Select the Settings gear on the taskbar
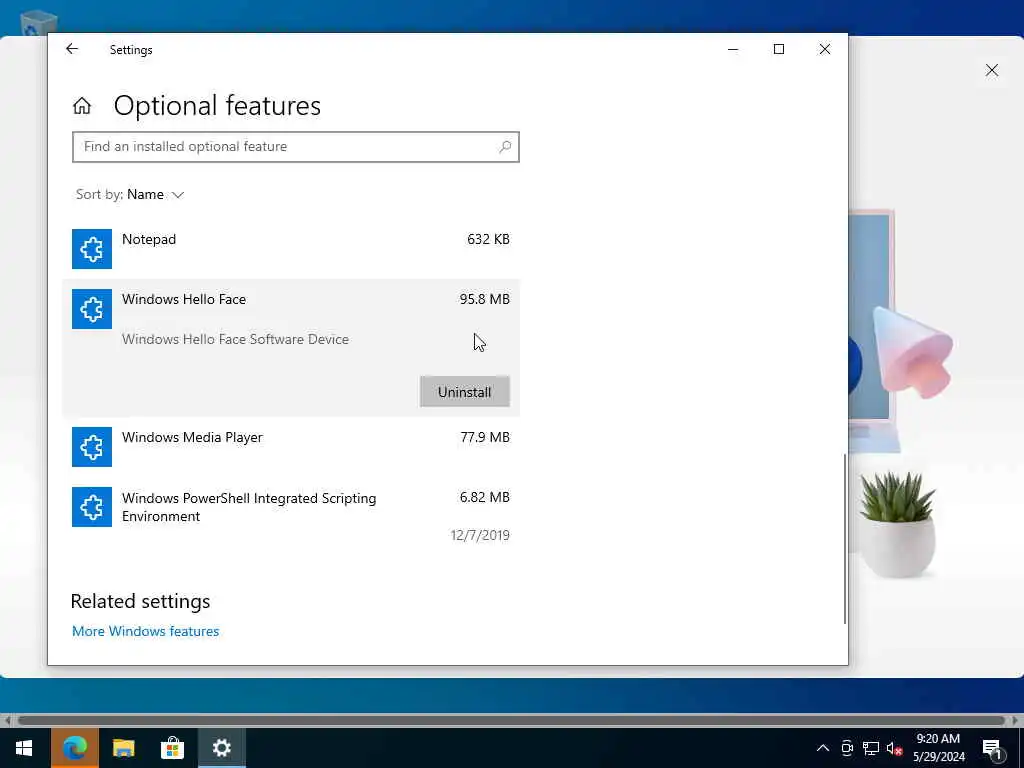 pos(221,748)
